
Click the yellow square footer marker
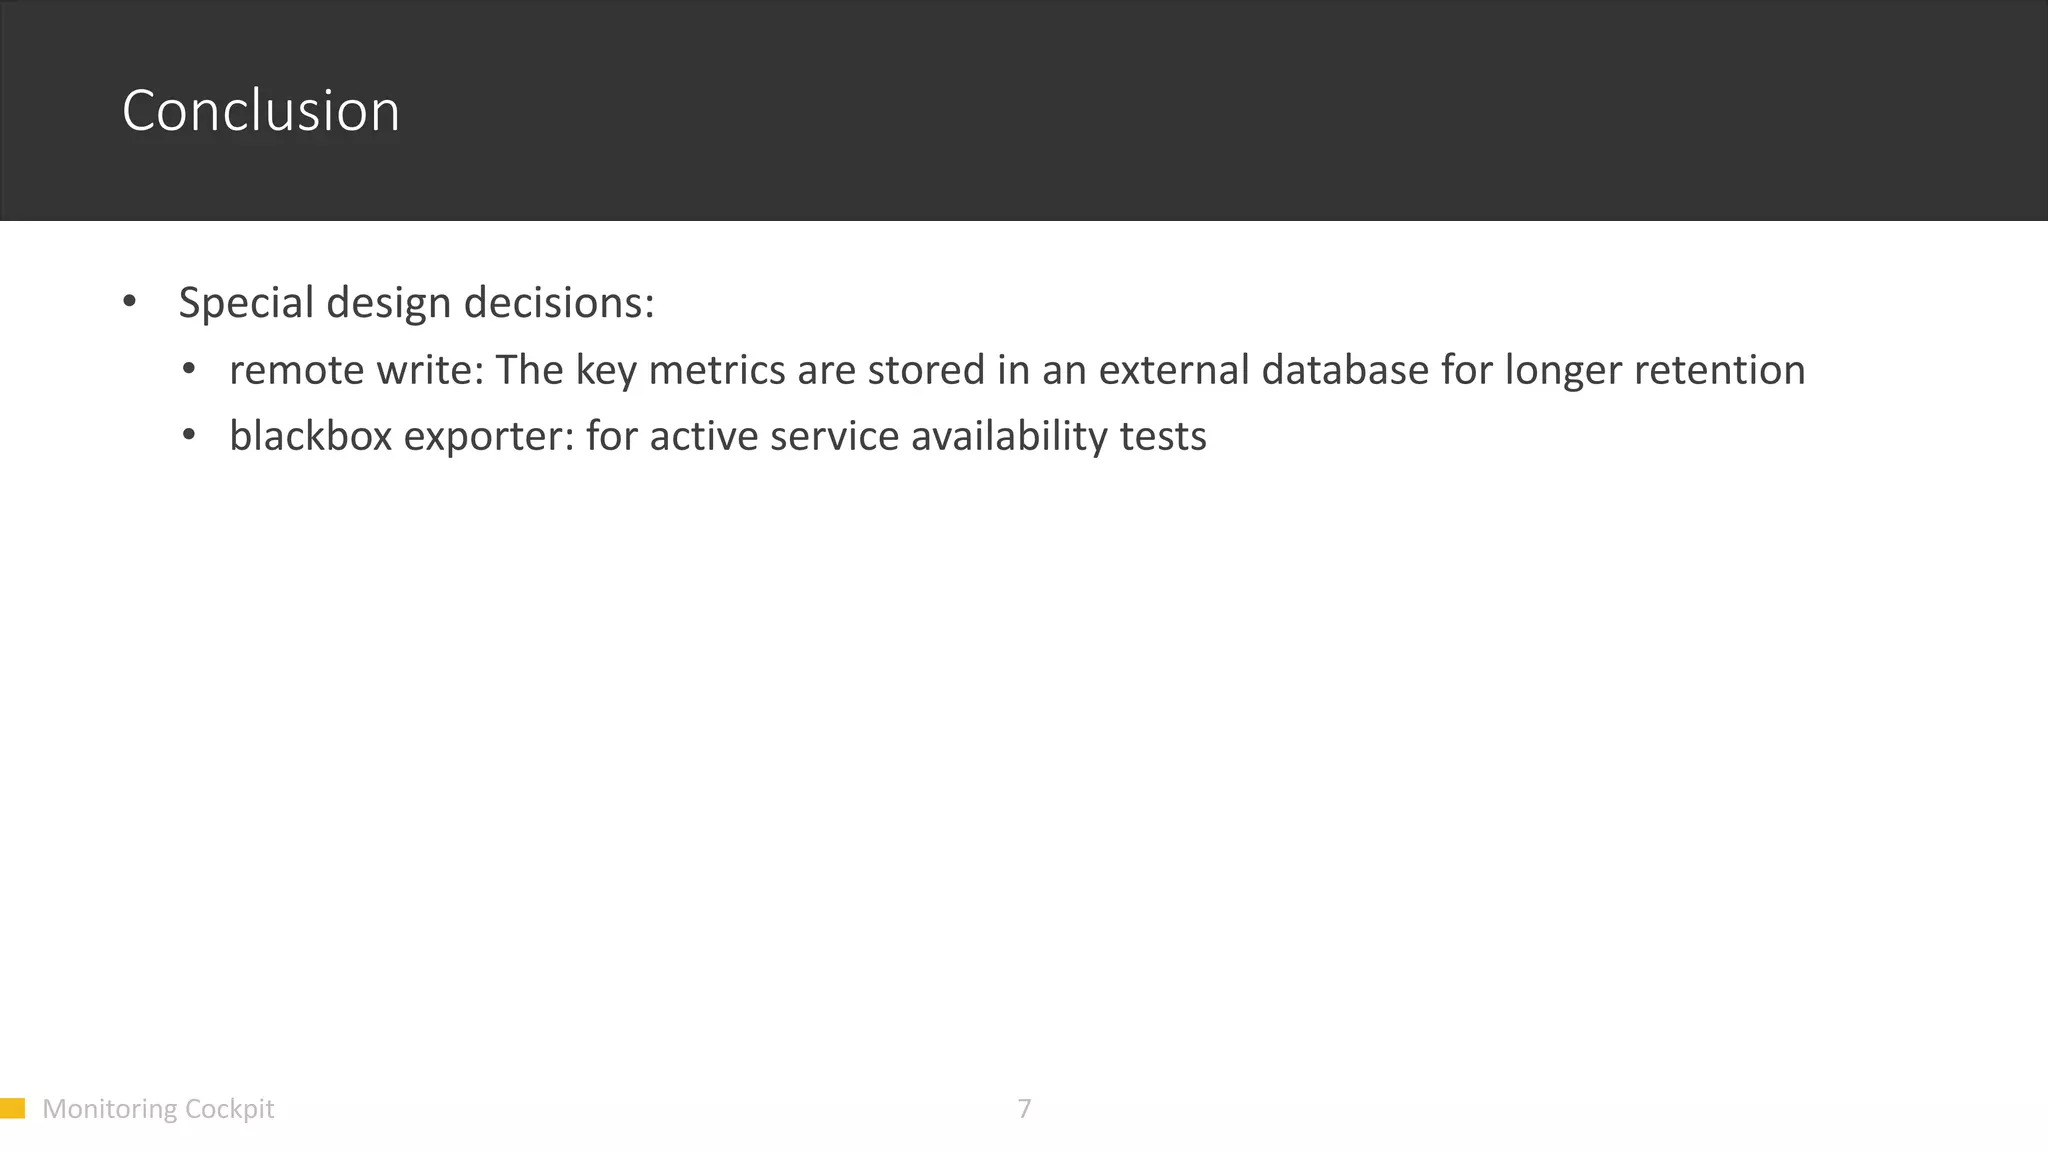coord(12,1108)
